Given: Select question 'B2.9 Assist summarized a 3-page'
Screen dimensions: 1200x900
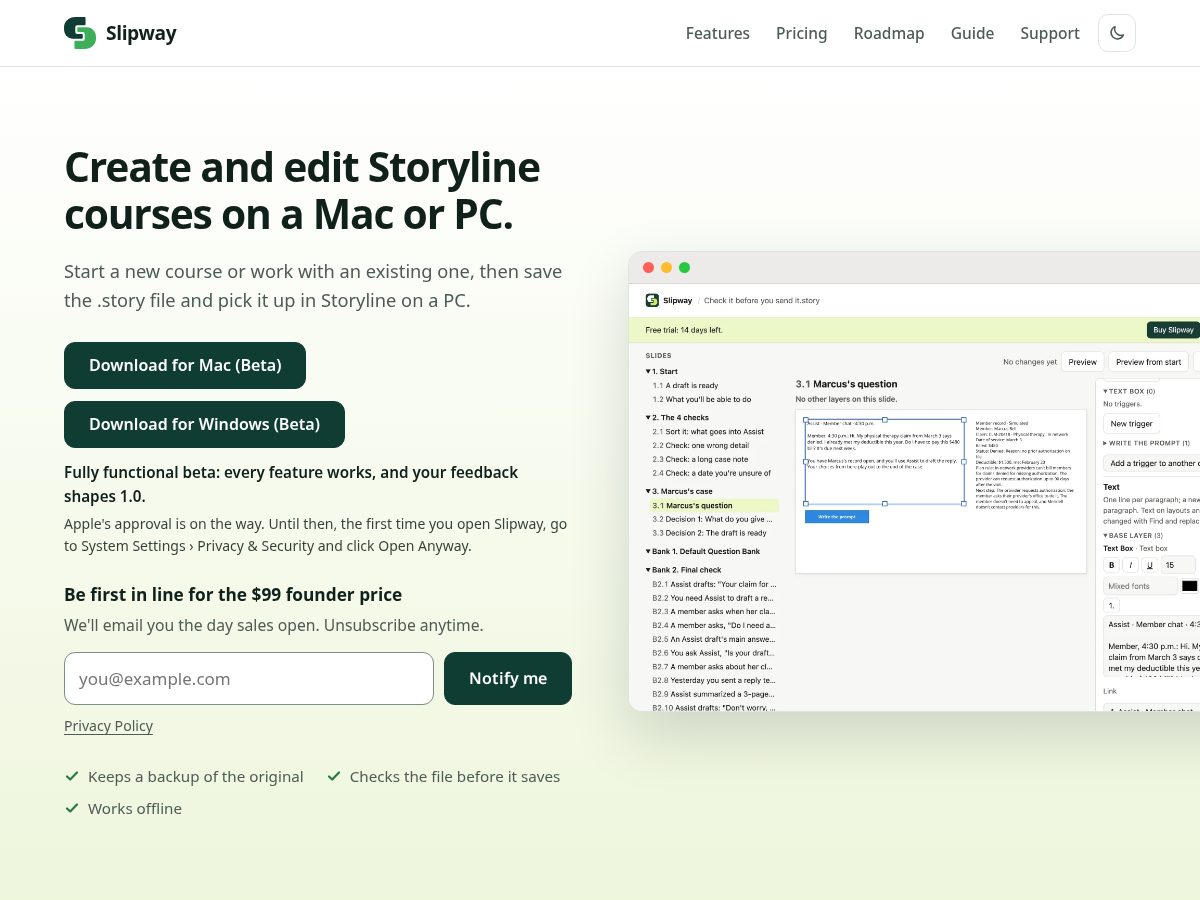Looking at the screenshot, I should click(x=712, y=693).
